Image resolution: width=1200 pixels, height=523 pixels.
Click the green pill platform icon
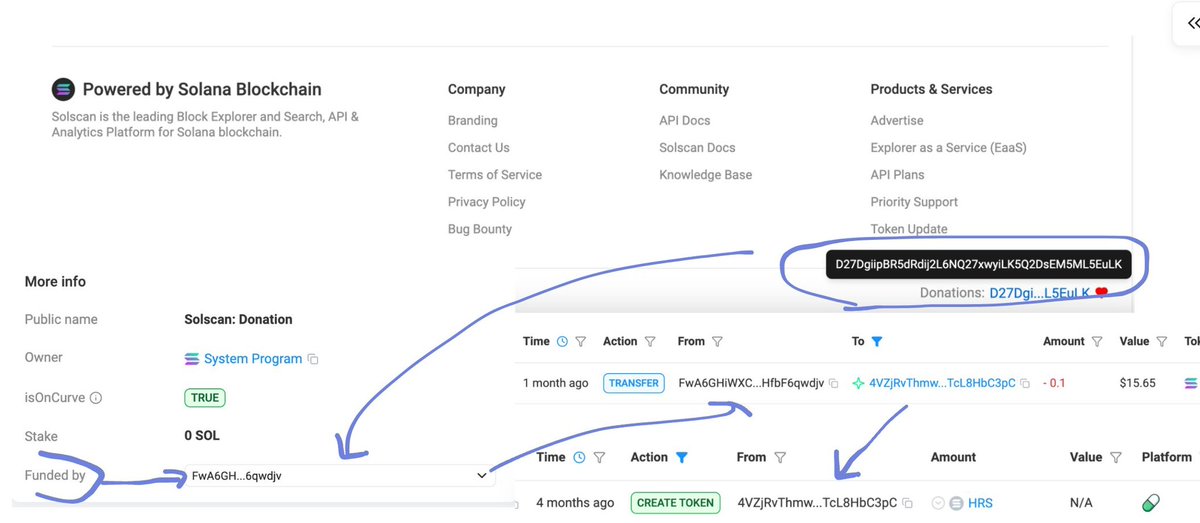tap(1151, 502)
